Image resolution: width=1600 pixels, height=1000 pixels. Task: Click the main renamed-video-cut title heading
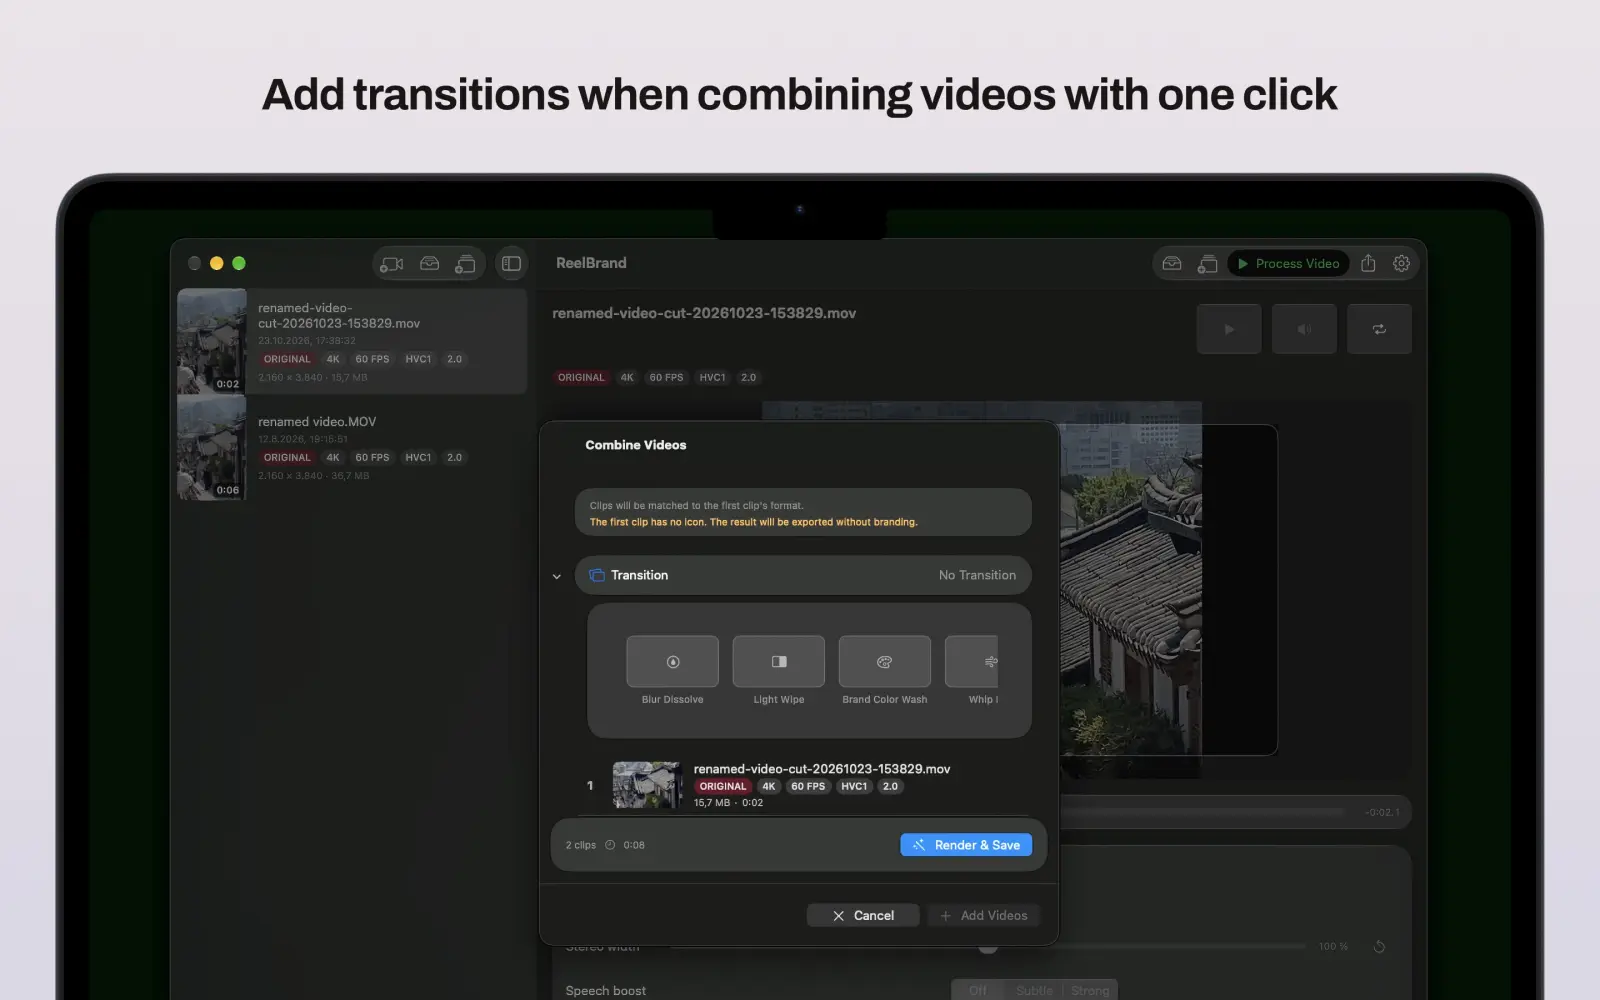[704, 313]
